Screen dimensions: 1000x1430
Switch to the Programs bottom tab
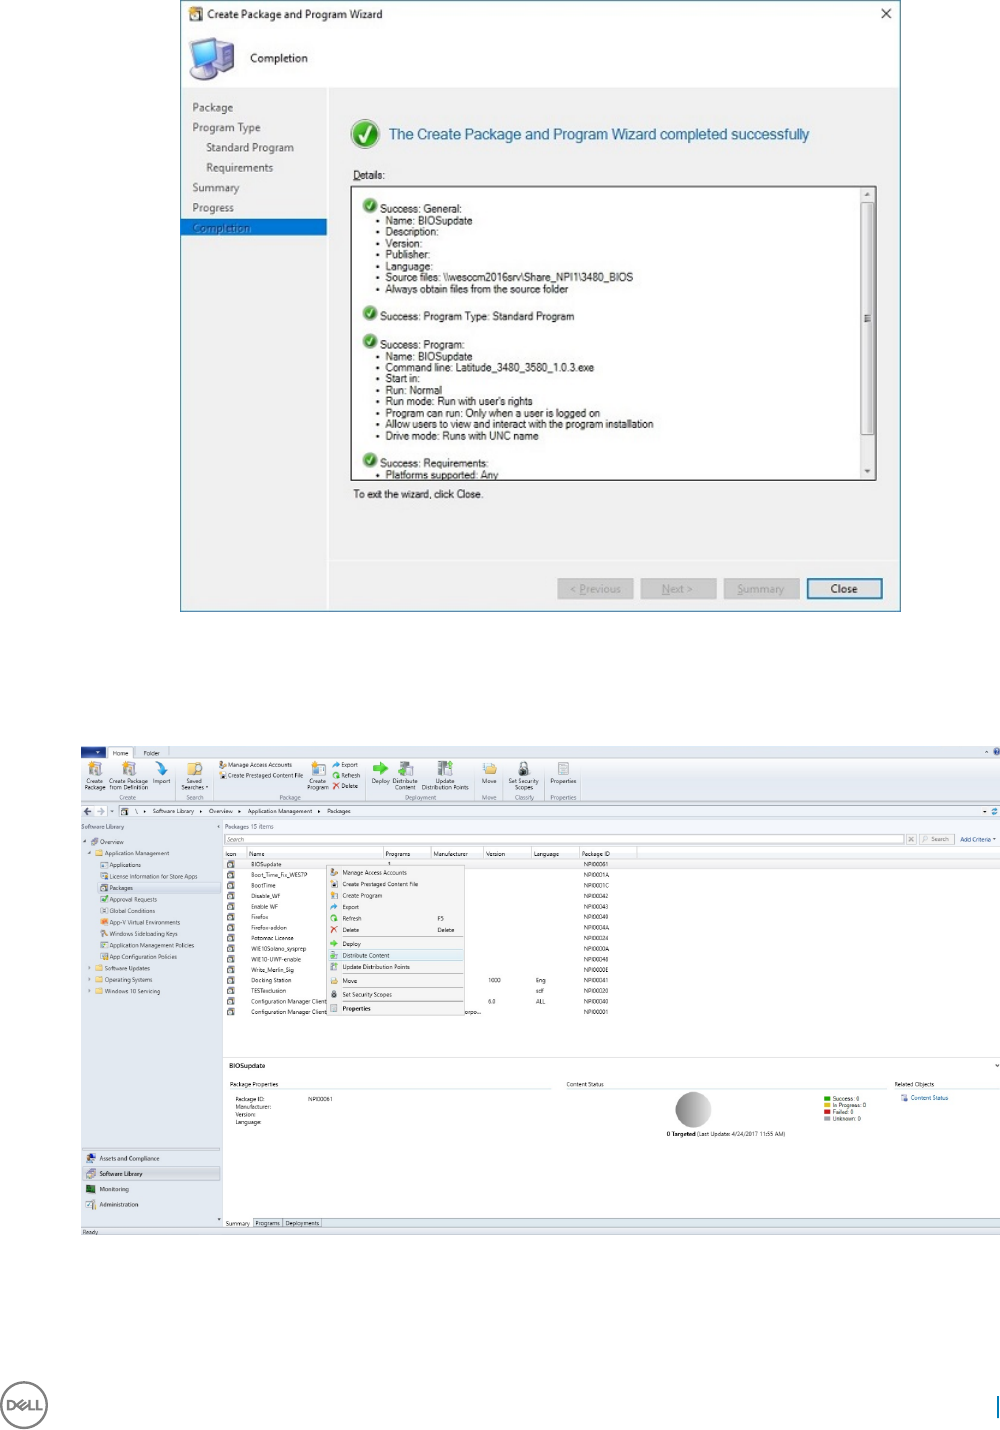(267, 1223)
